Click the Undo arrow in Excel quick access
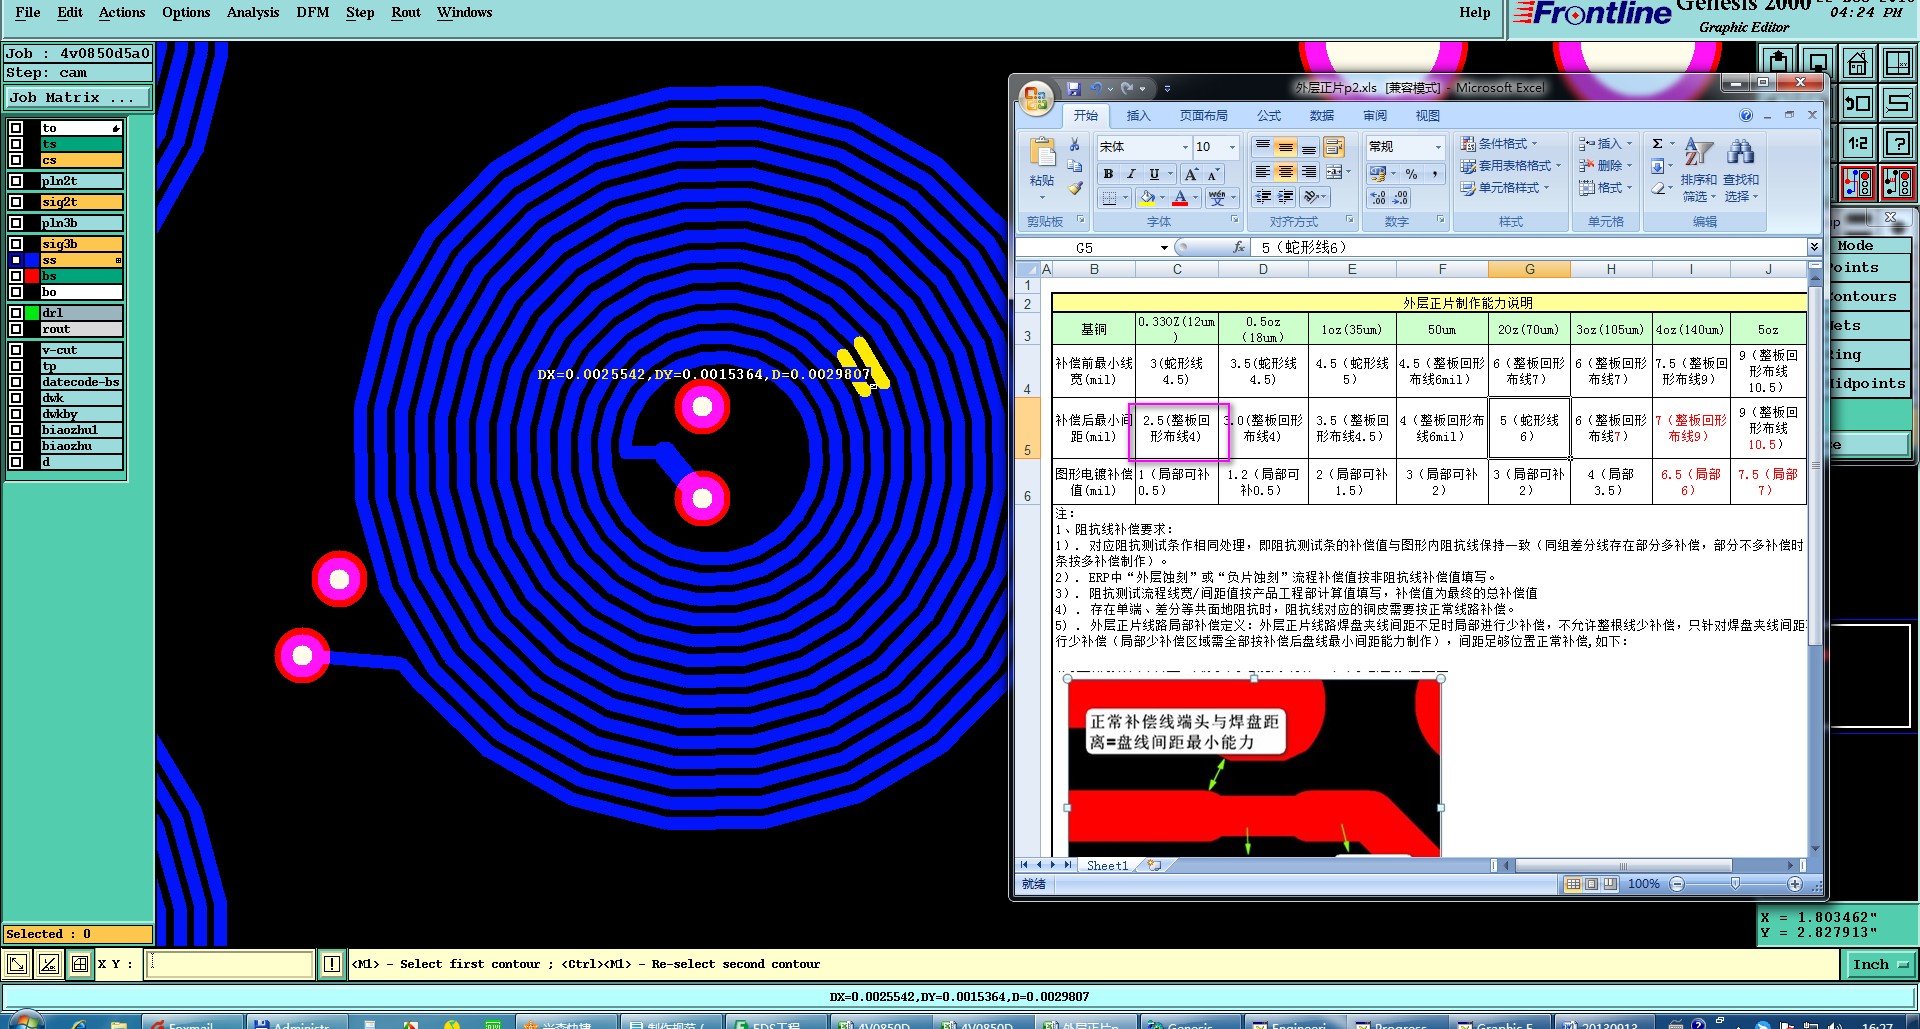The image size is (1920, 1029). [x=1096, y=88]
